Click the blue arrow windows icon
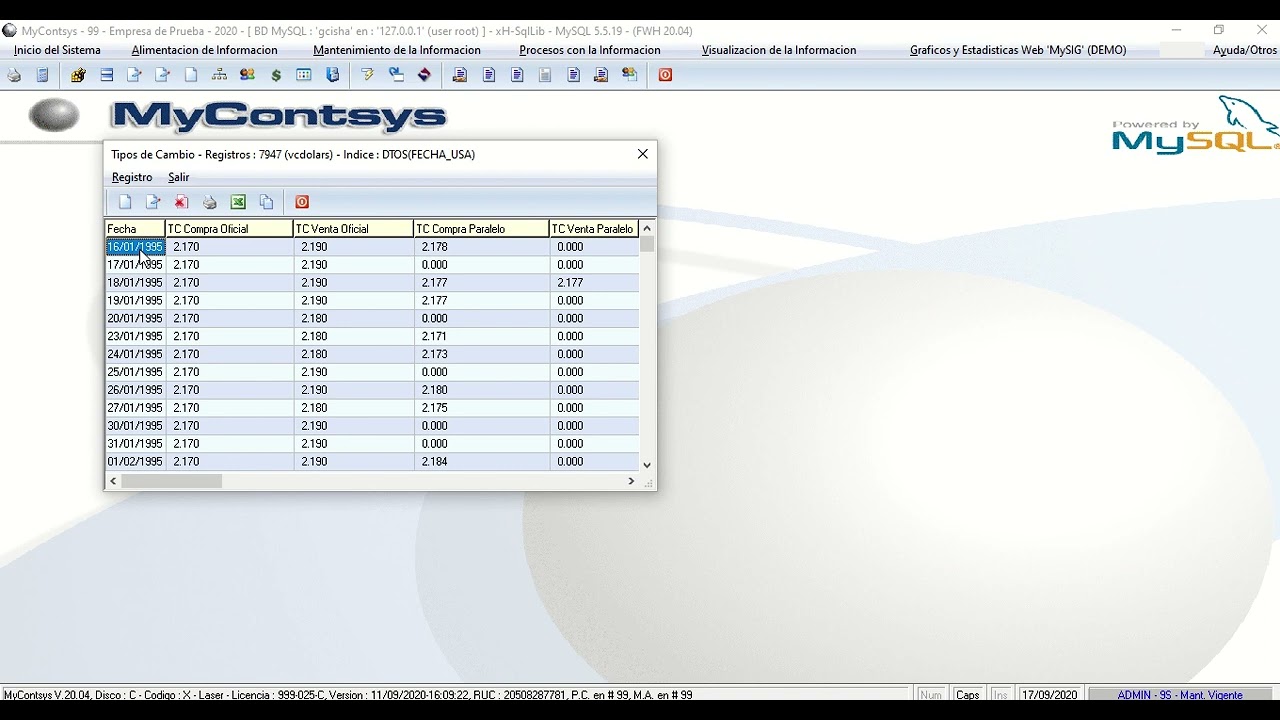This screenshot has height=720, width=1280. pos(396,75)
